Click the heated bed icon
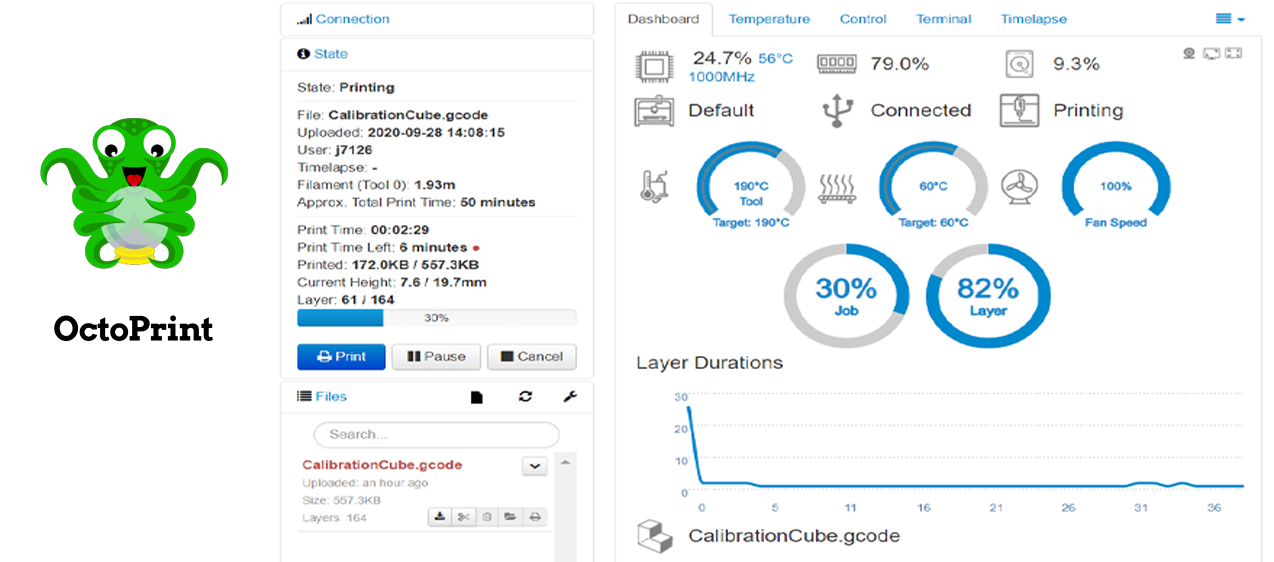The height and width of the screenshot is (562, 1274). tap(837, 187)
